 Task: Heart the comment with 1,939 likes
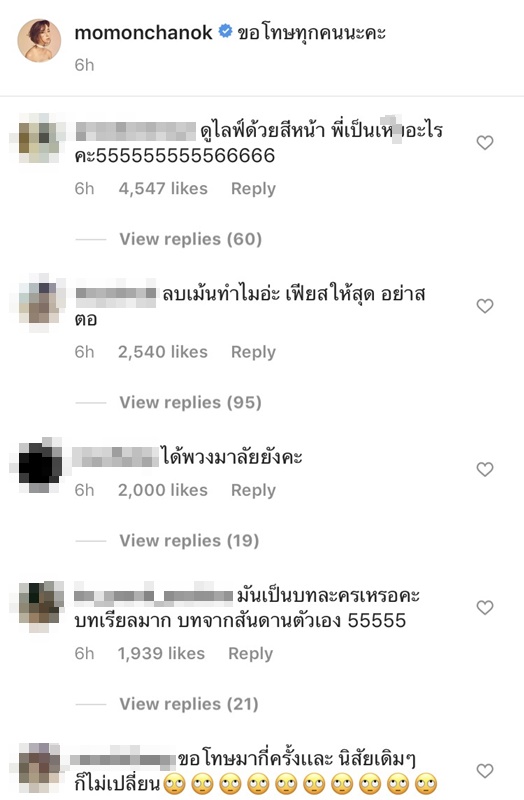click(x=485, y=607)
